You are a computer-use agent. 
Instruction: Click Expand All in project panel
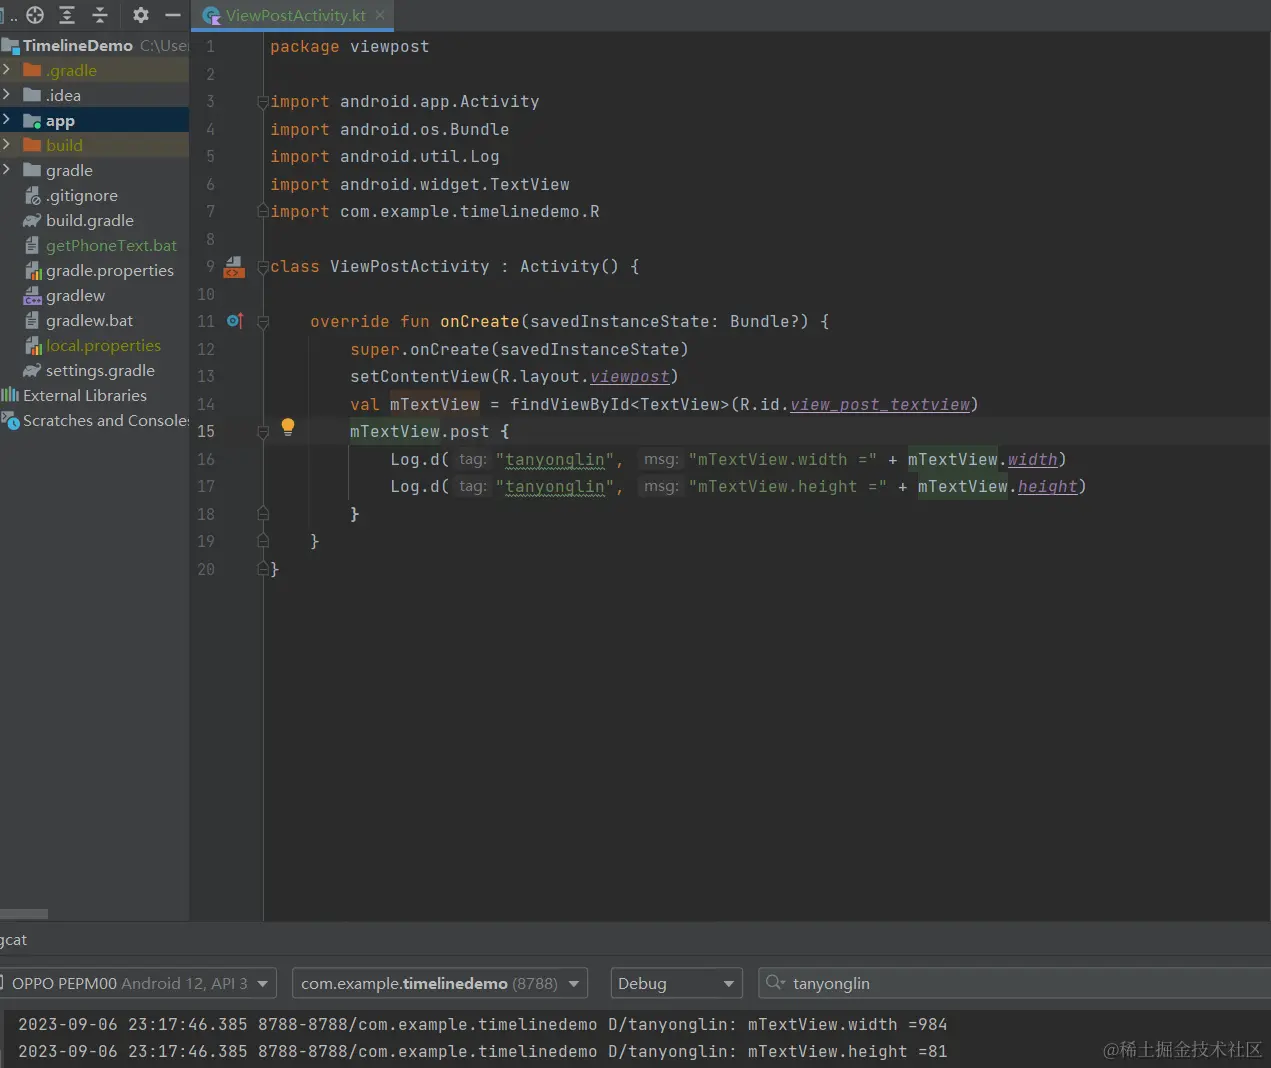point(67,15)
